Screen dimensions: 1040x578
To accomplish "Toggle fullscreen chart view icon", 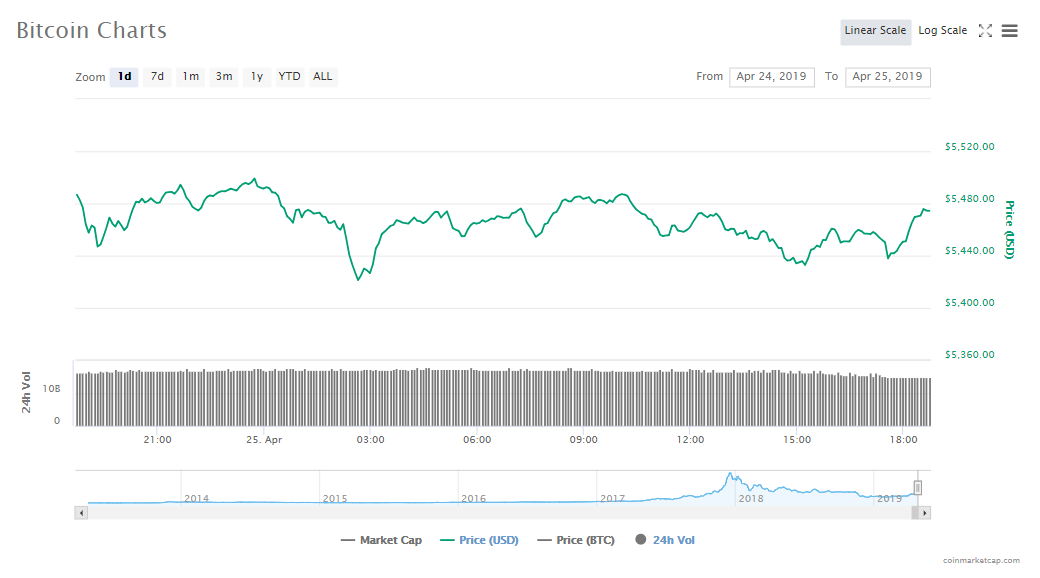I will click(x=985, y=31).
